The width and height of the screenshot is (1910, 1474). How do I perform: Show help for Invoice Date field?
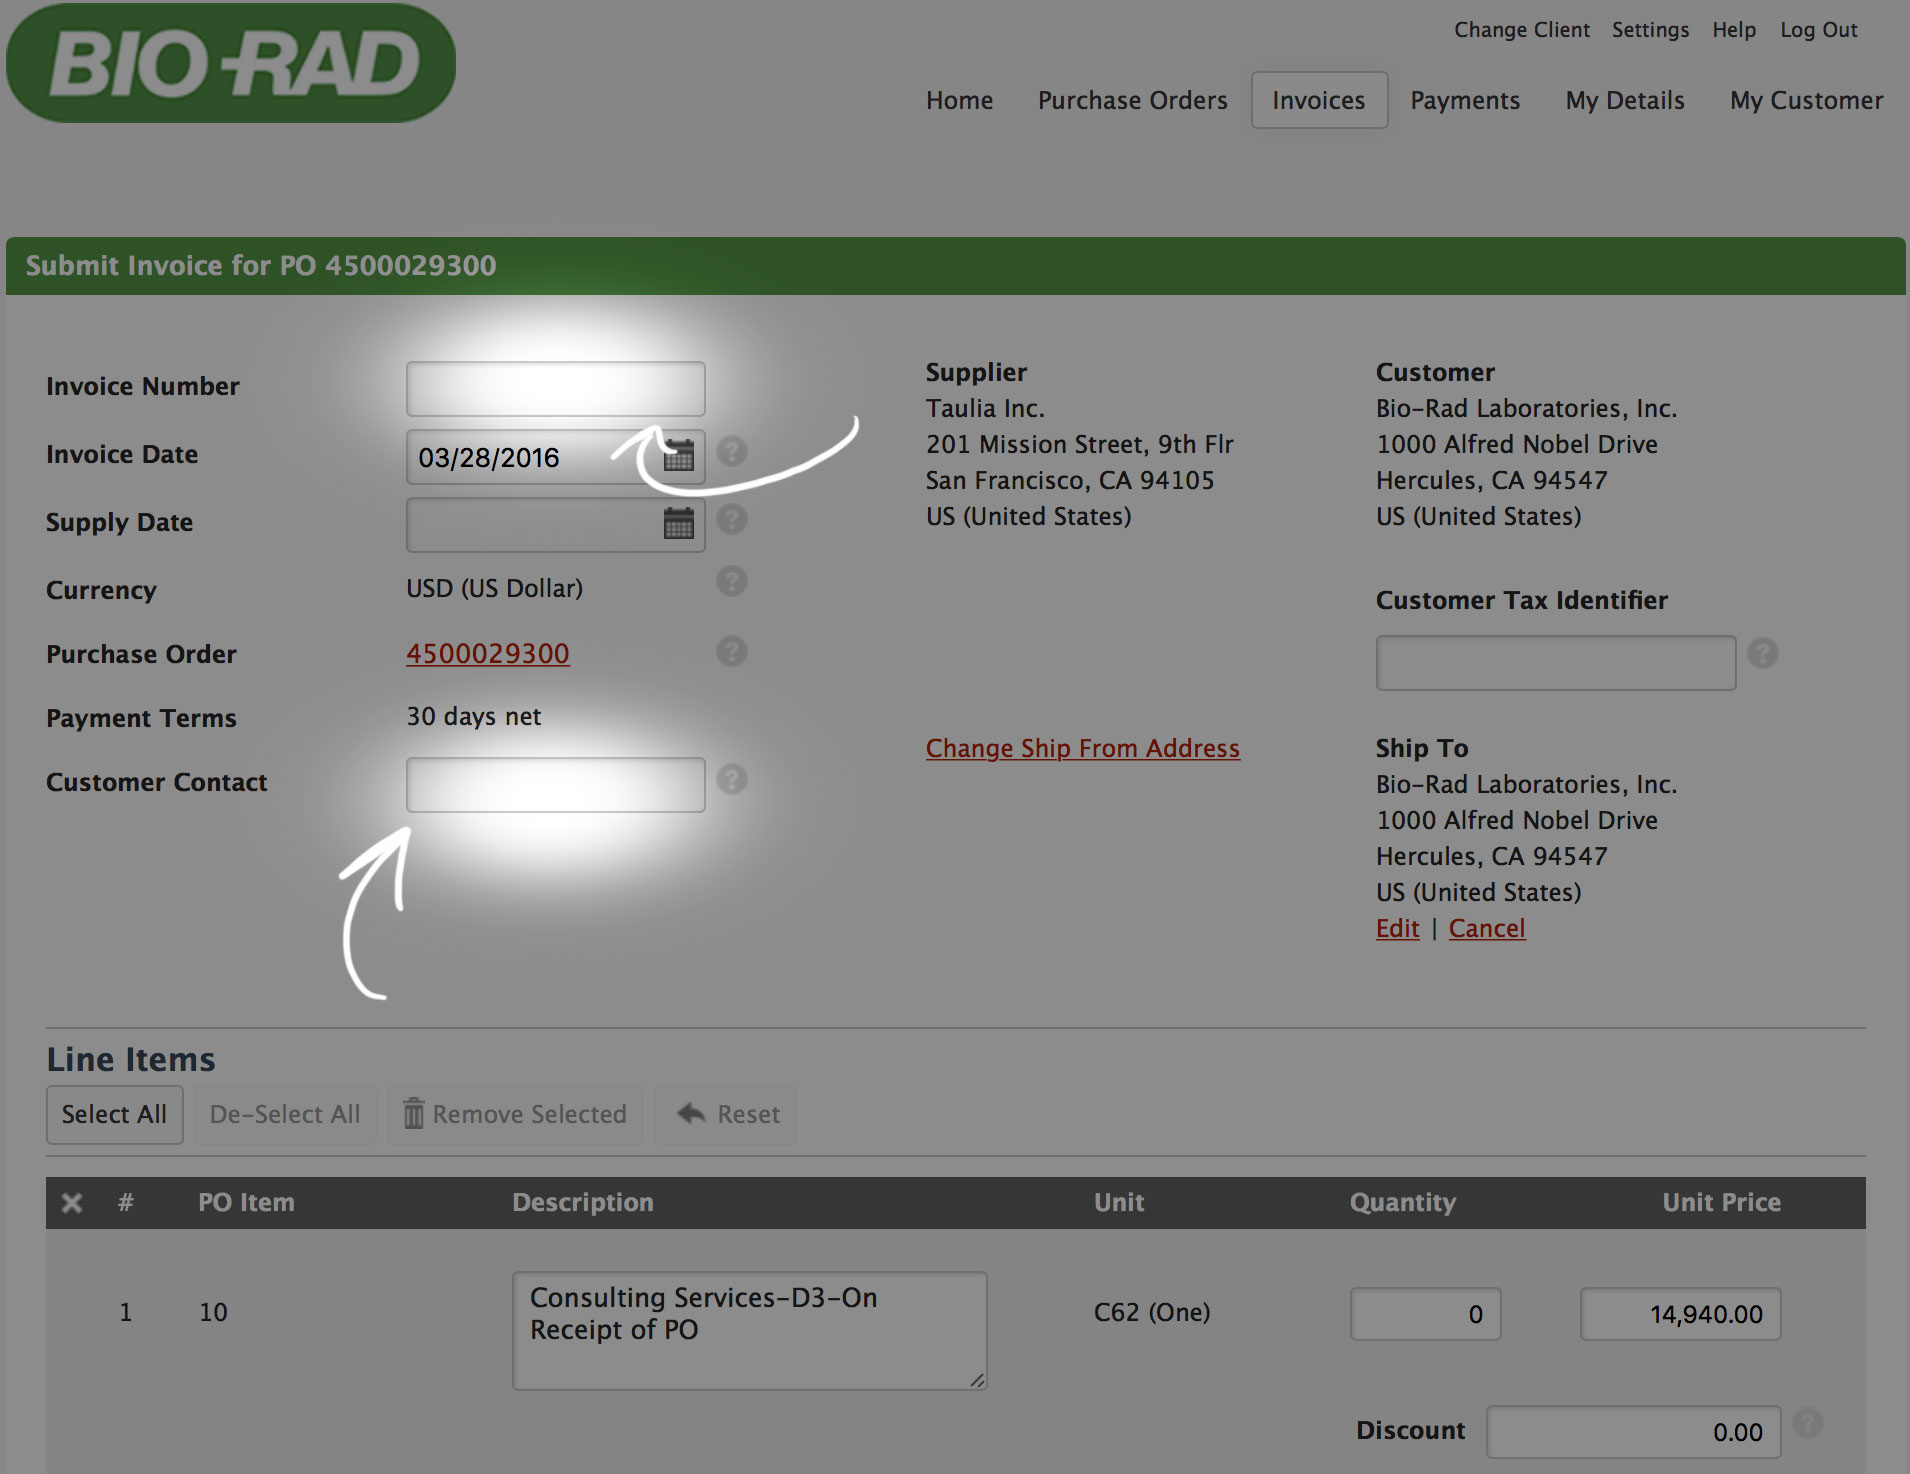(732, 451)
